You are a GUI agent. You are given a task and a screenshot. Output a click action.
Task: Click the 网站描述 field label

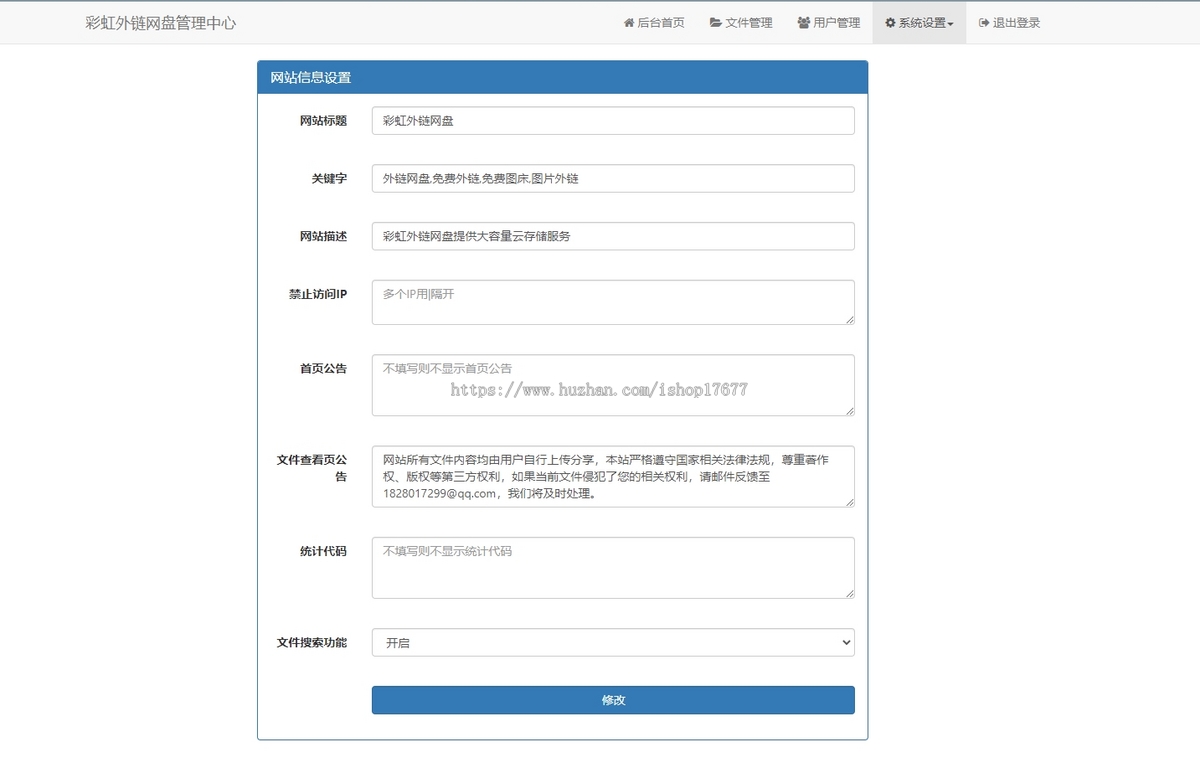click(x=323, y=236)
